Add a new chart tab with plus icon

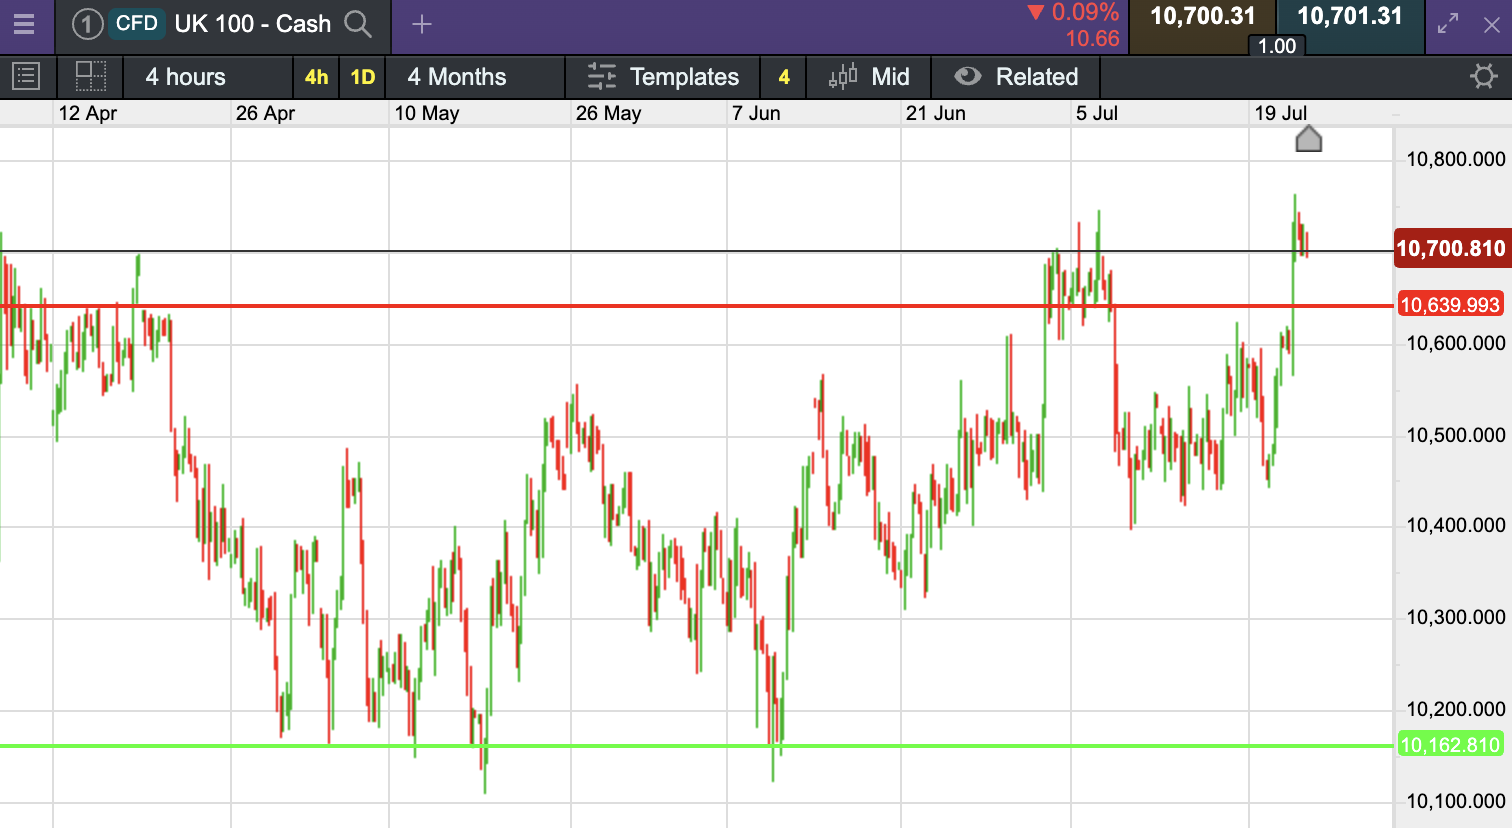pos(422,24)
